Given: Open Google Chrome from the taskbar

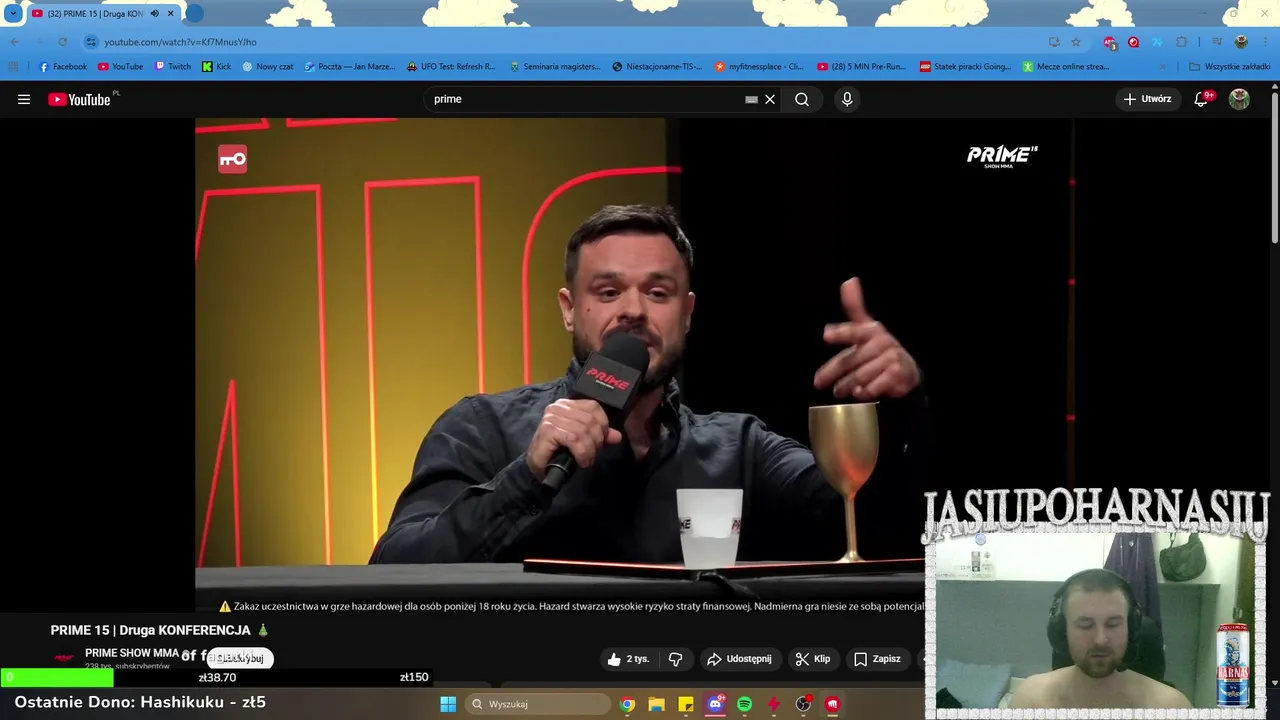Looking at the screenshot, I should pyautogui.click(x=627, y=704).
